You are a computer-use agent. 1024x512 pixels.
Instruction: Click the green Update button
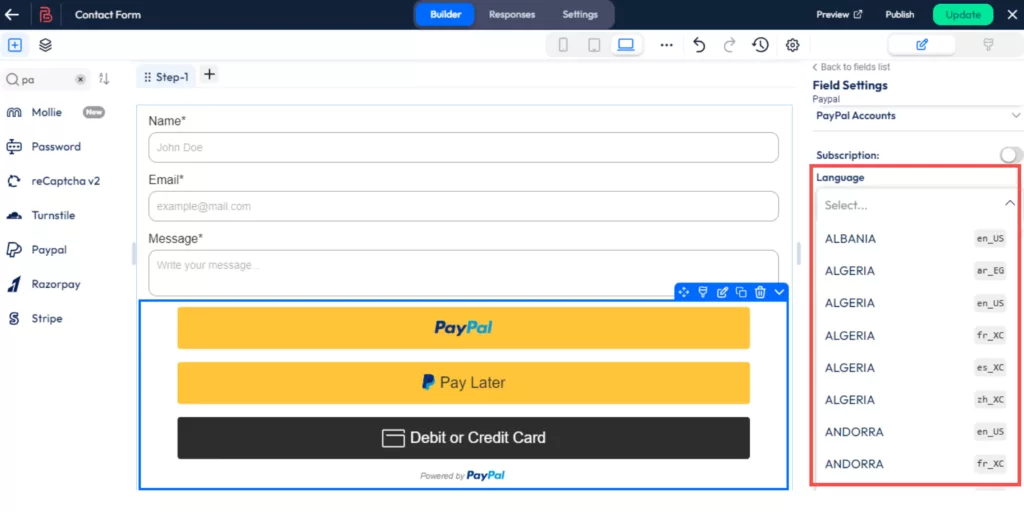tap(963, 14)
